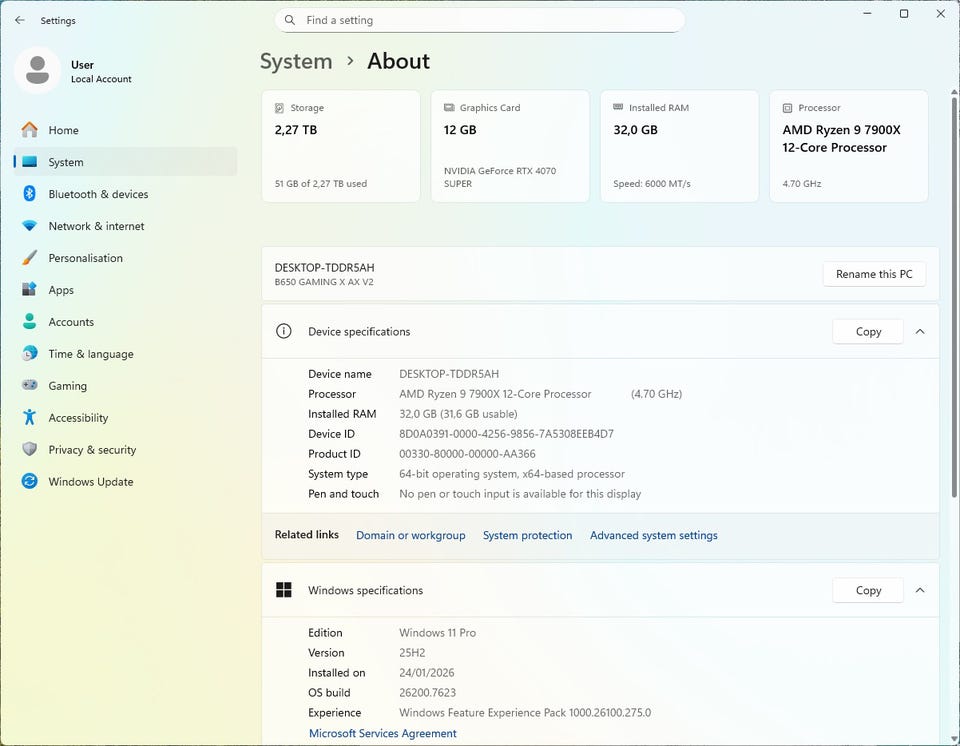Image resolution: width=960 pixels, height=746 pixels.
Task: Select the Network & internet wifi icon
Action: (x=30, y=226)
